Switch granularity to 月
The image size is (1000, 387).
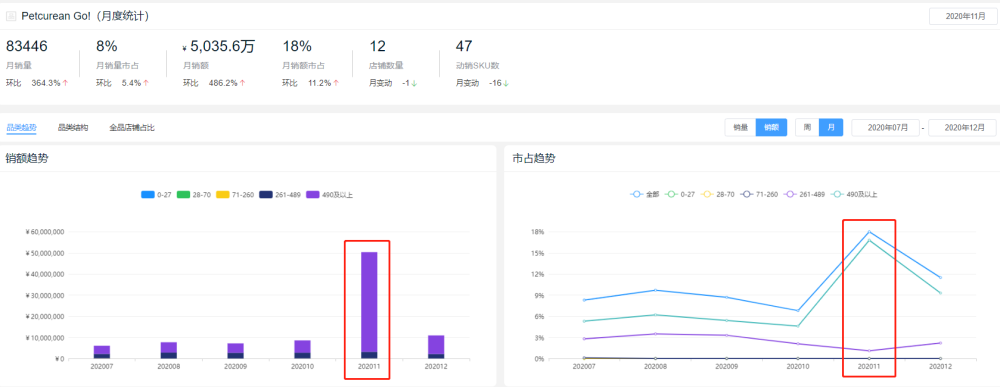point(831,128)
